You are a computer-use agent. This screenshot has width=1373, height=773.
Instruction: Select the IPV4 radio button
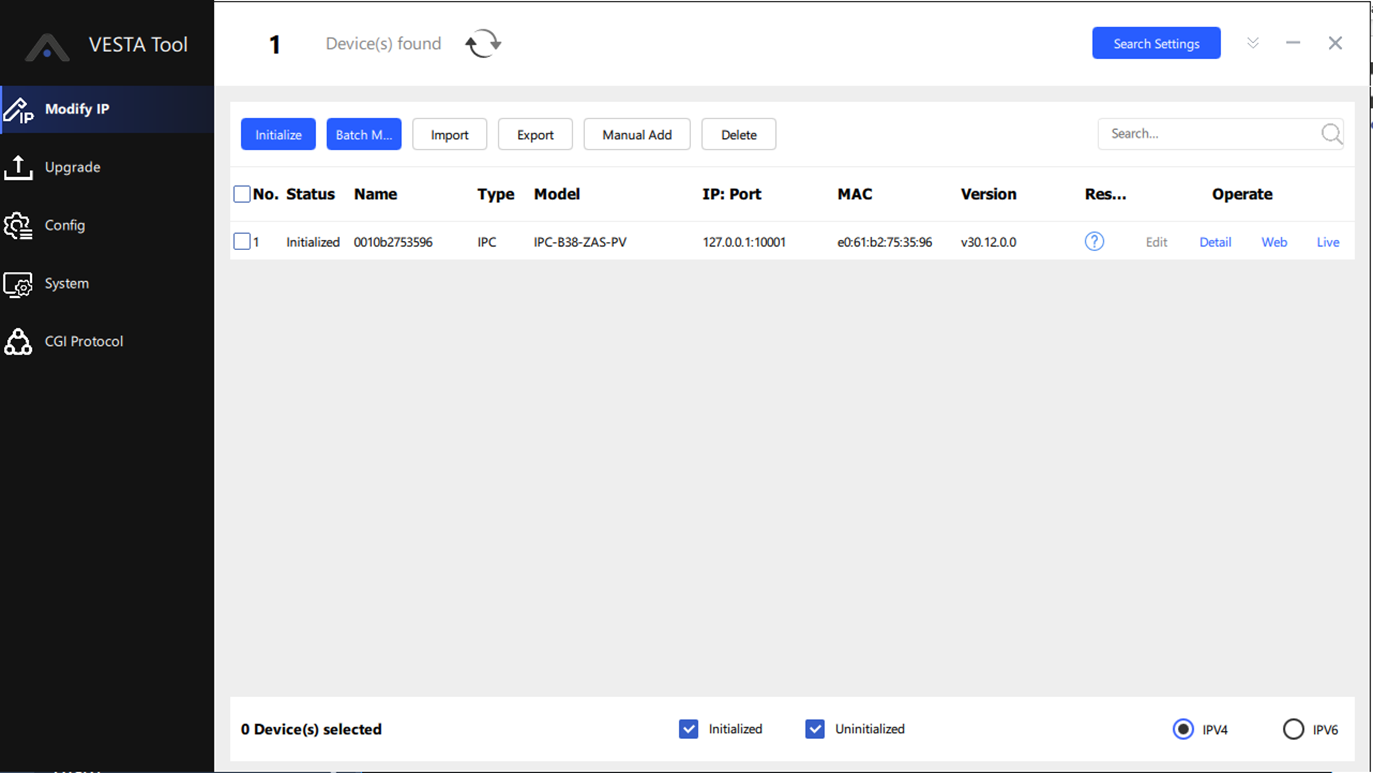click(x=1183, y=729)
